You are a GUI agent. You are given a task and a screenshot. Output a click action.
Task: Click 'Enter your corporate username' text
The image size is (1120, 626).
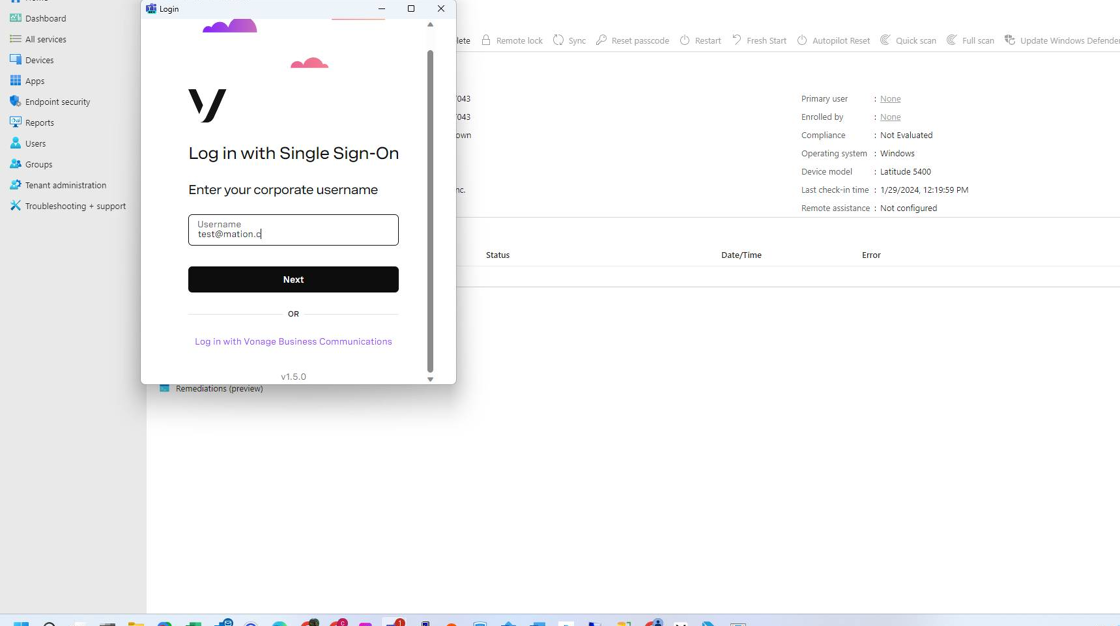(283, 189)
